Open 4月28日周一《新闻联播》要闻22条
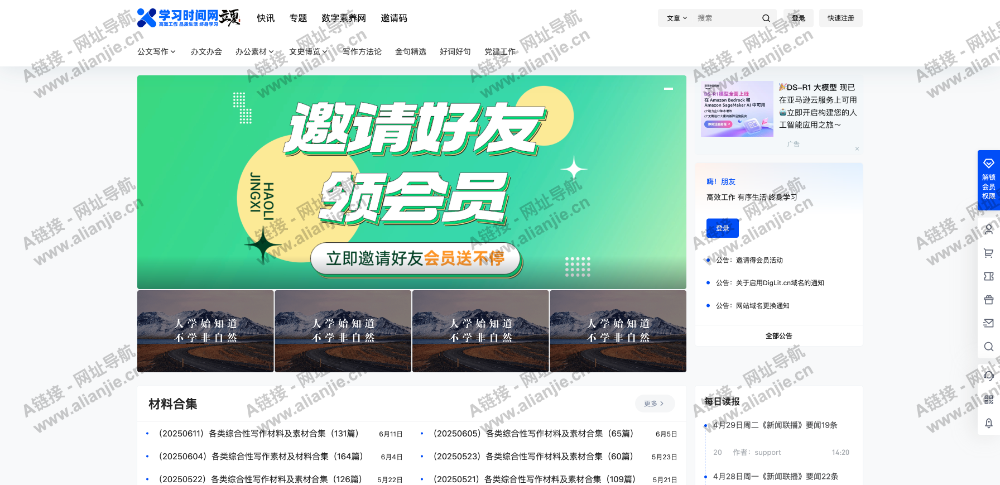 coord(775,476)
